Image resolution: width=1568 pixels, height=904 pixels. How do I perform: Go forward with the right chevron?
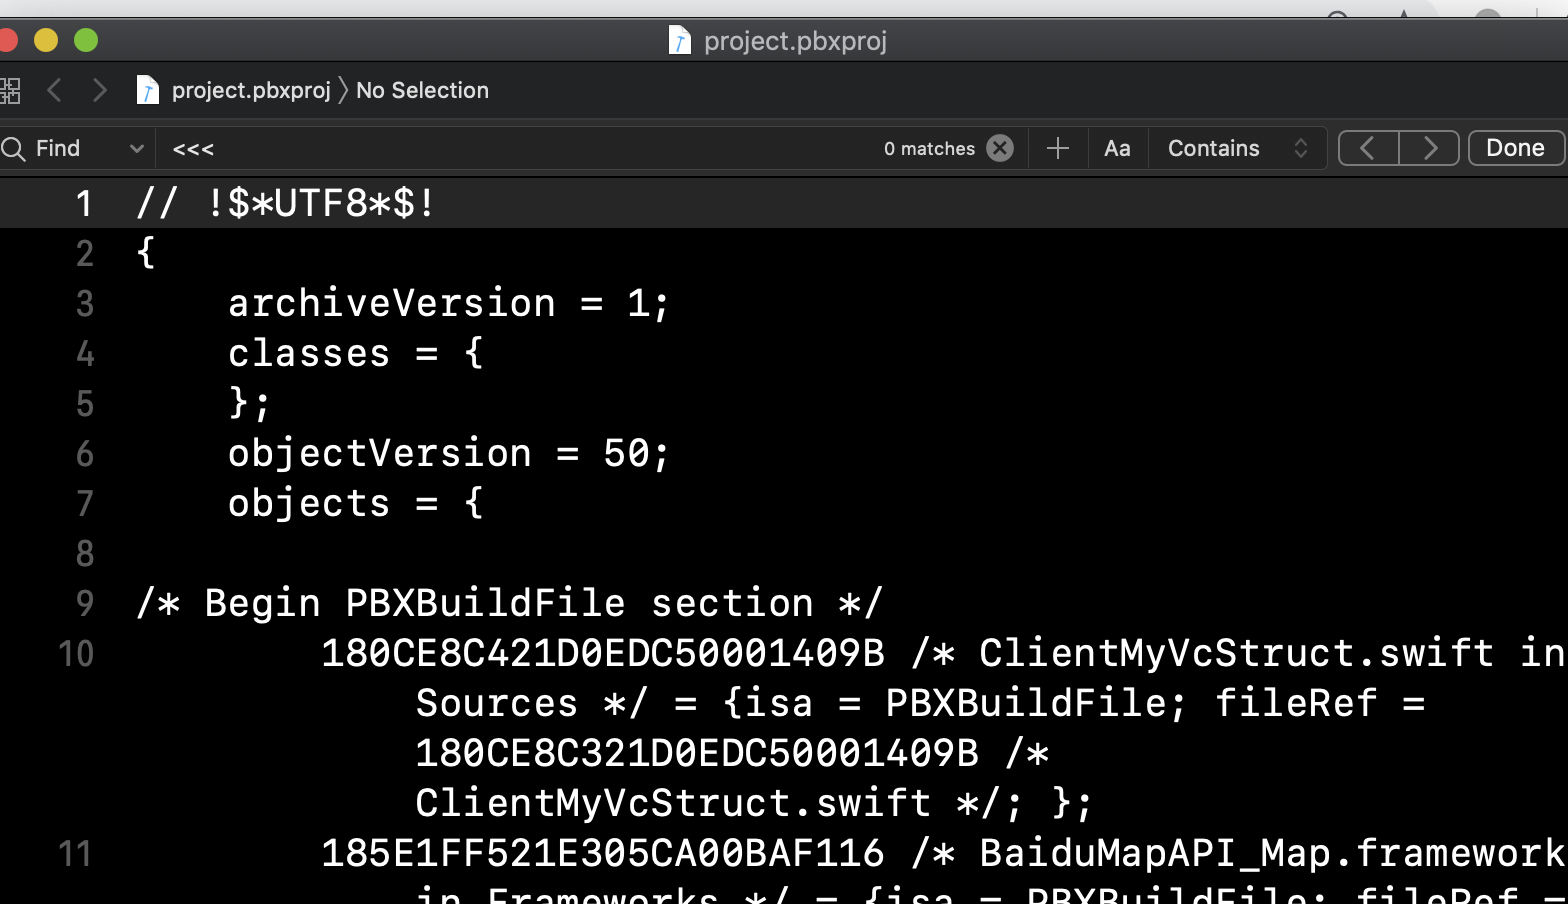[x=99, y=91]
